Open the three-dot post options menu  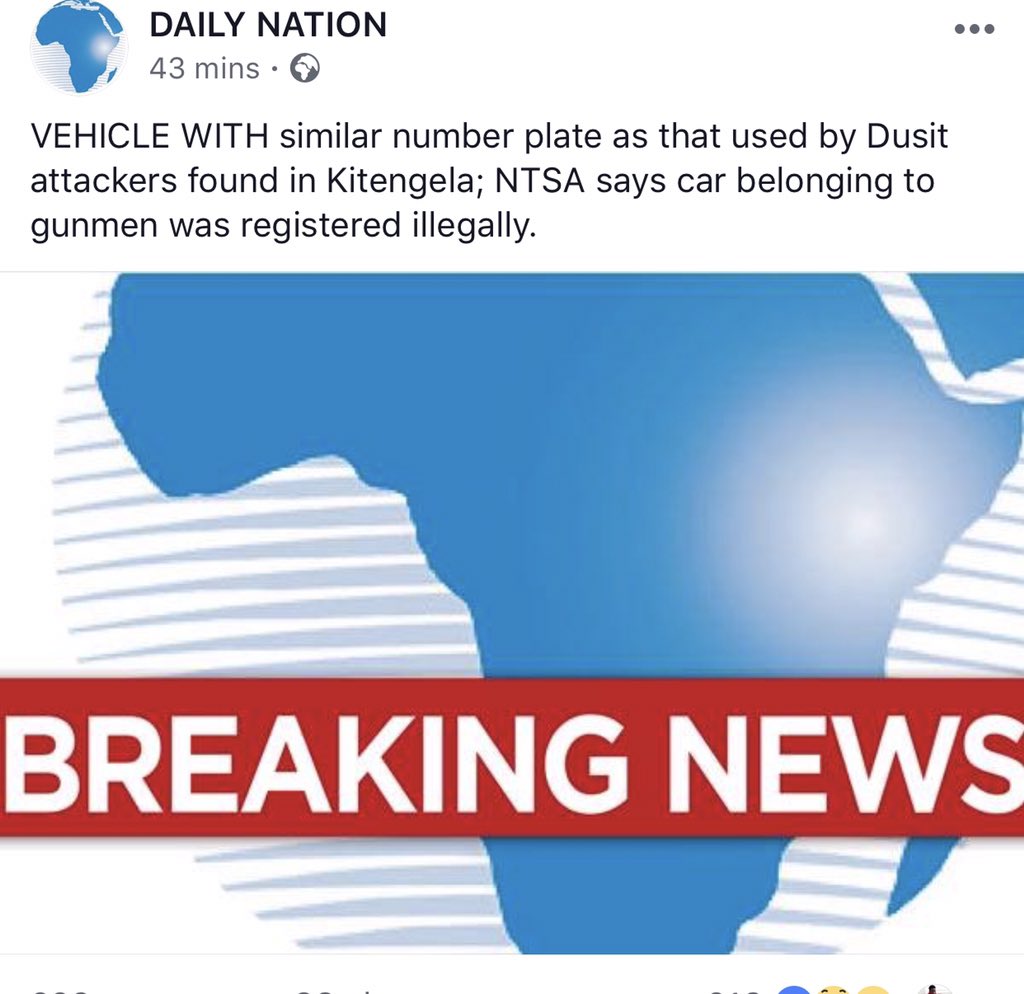[x=974, y=29]
